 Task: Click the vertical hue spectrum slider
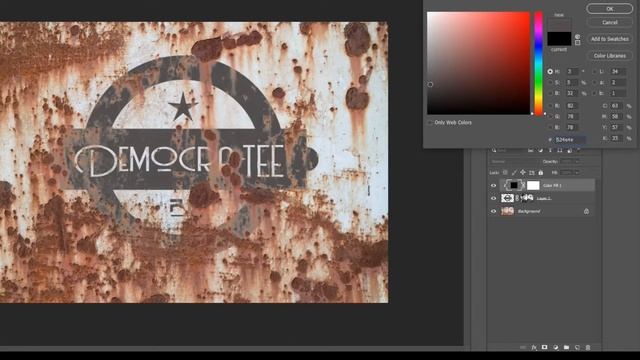coord(539,63)
